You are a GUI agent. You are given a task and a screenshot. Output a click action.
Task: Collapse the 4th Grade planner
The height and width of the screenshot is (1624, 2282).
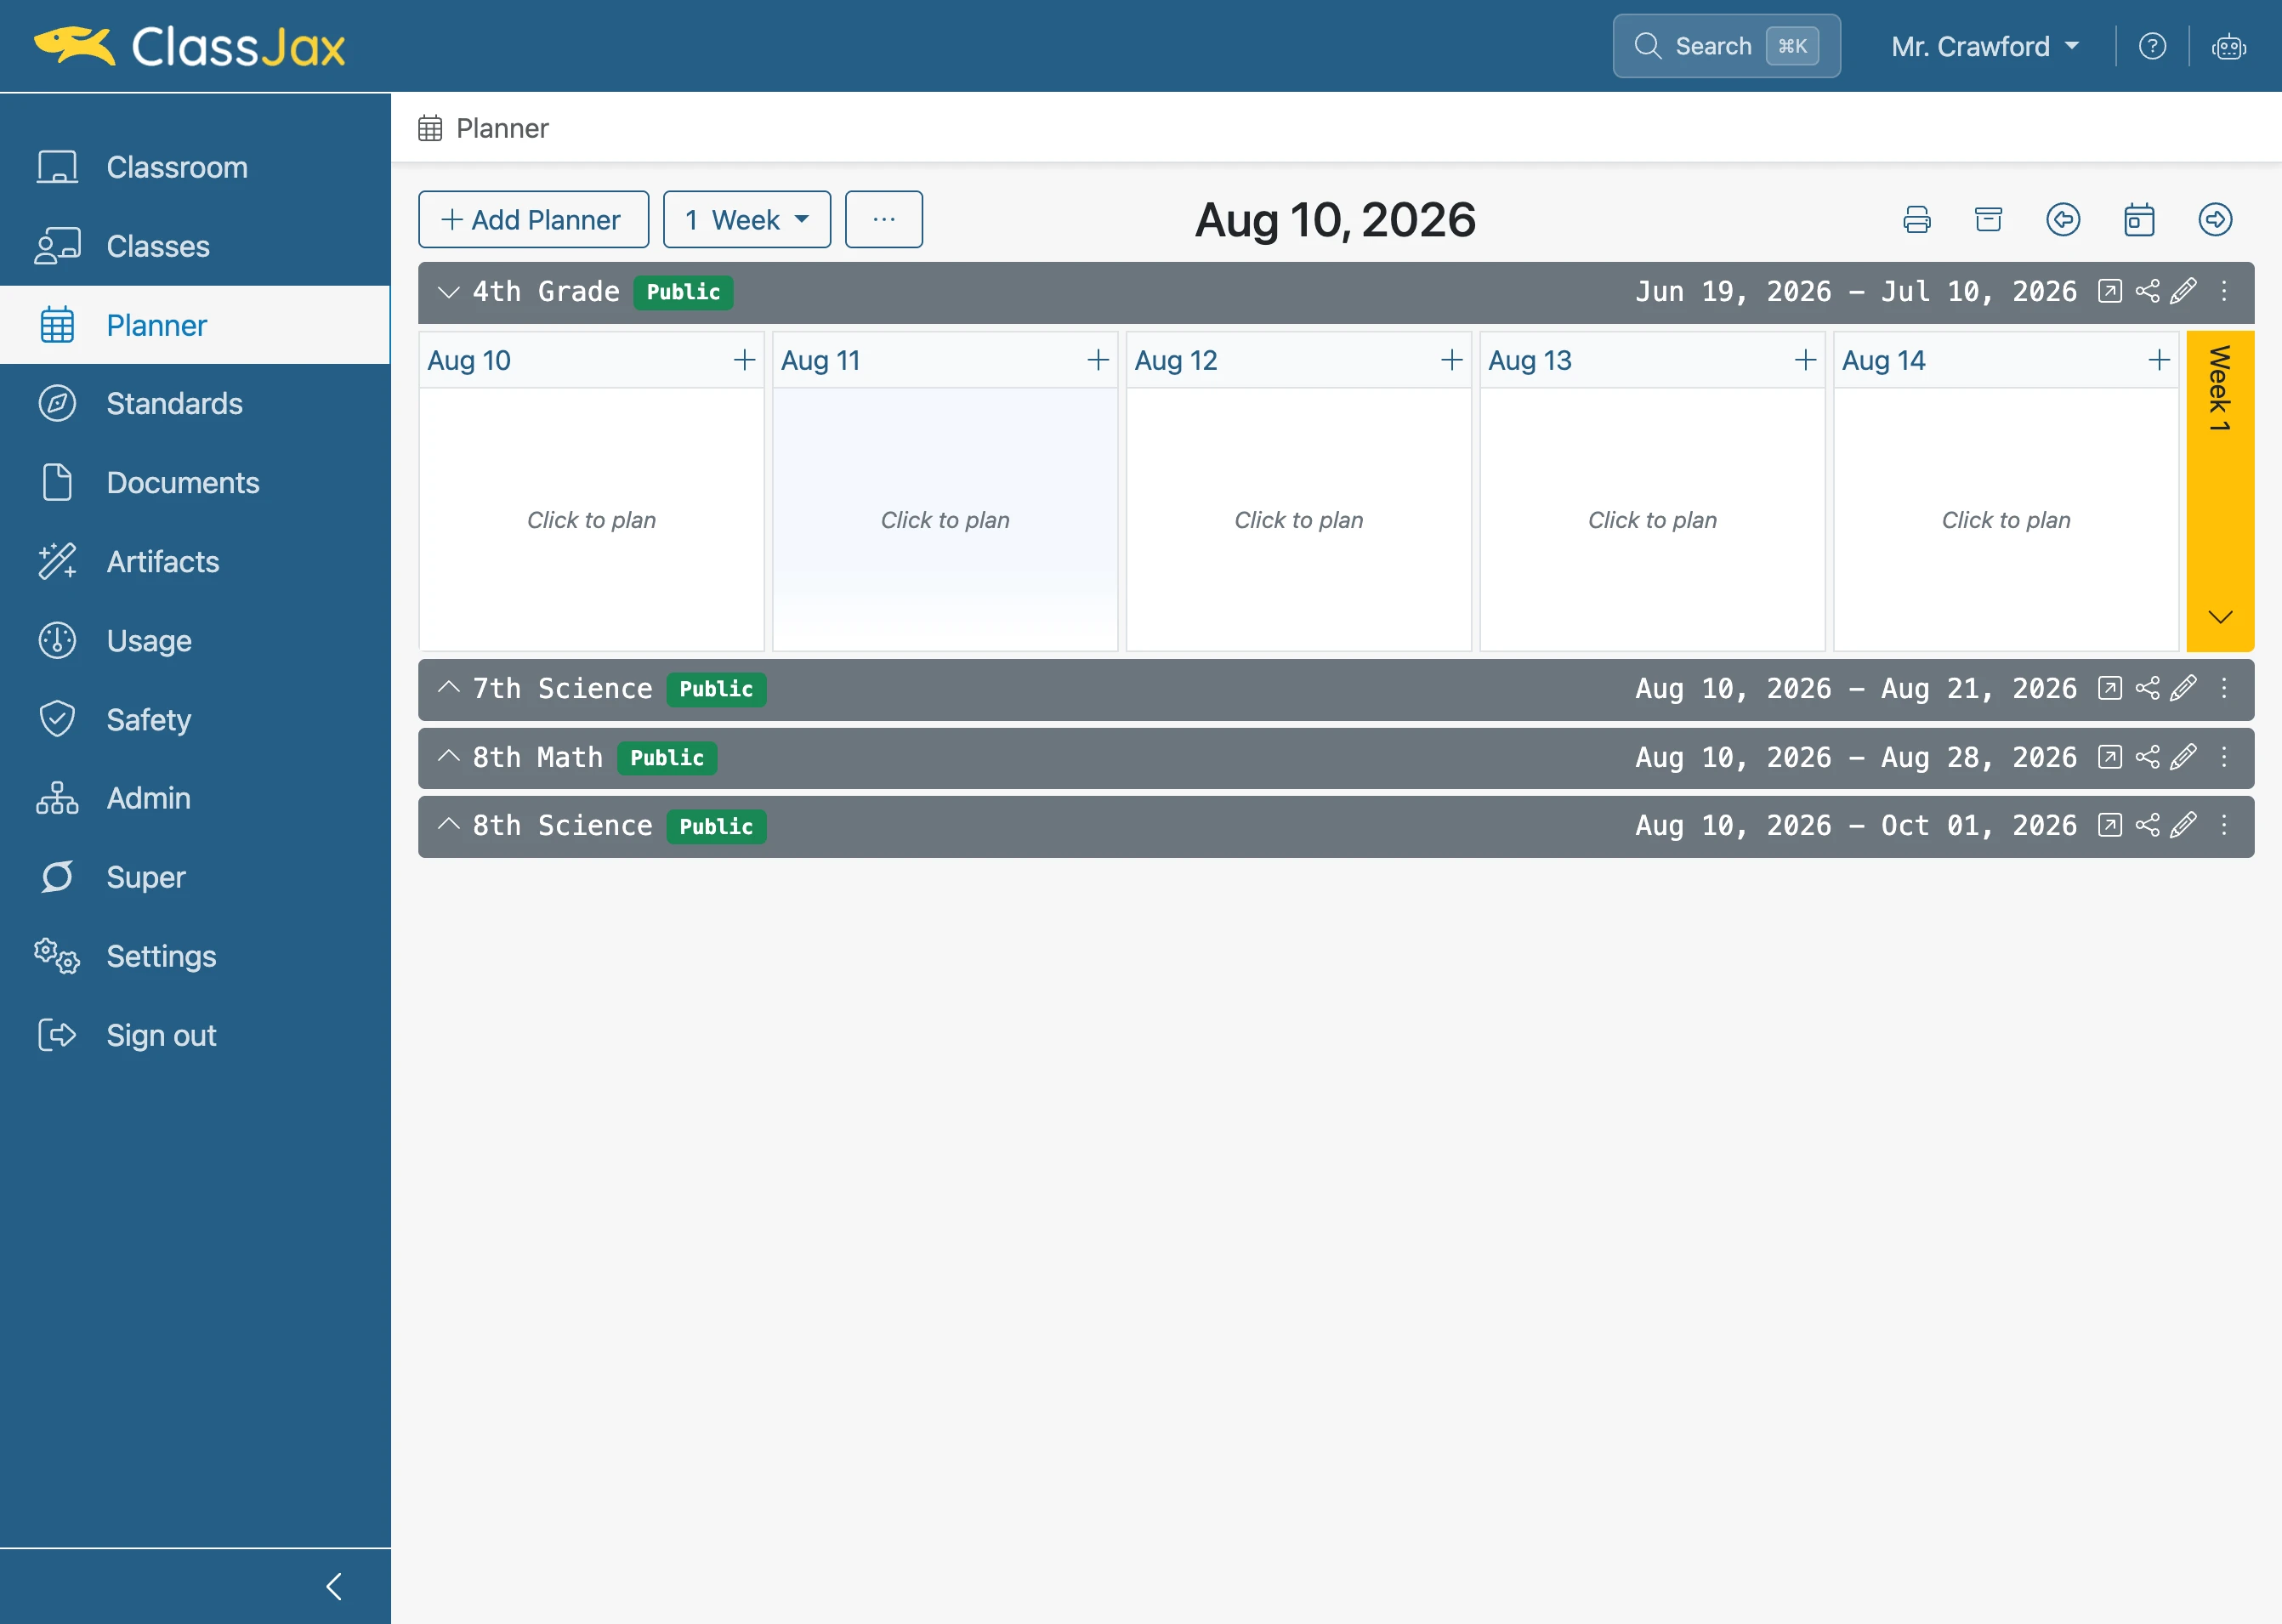448,292
